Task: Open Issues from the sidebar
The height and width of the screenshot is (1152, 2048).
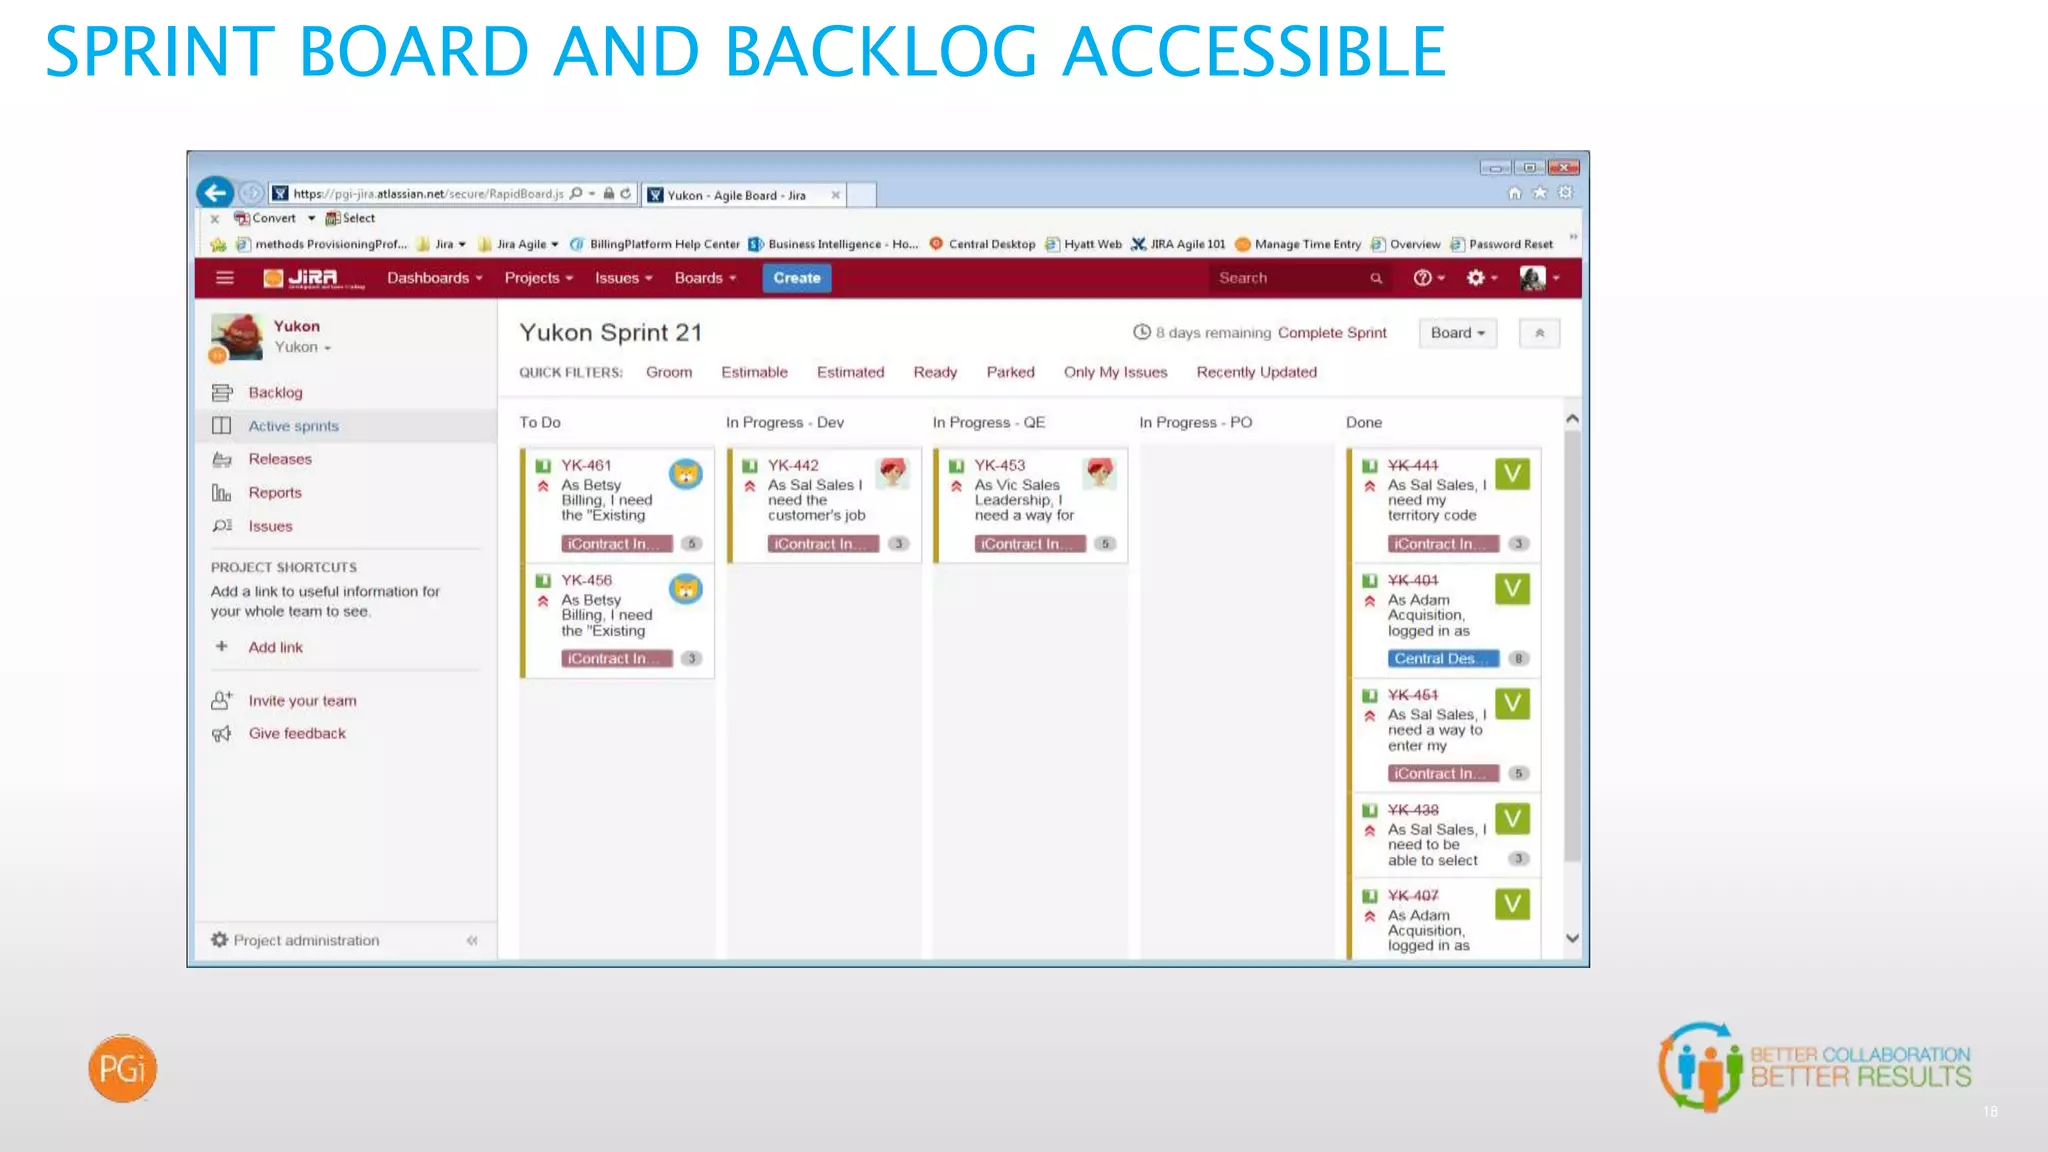Action: click(x=270, y=526)
